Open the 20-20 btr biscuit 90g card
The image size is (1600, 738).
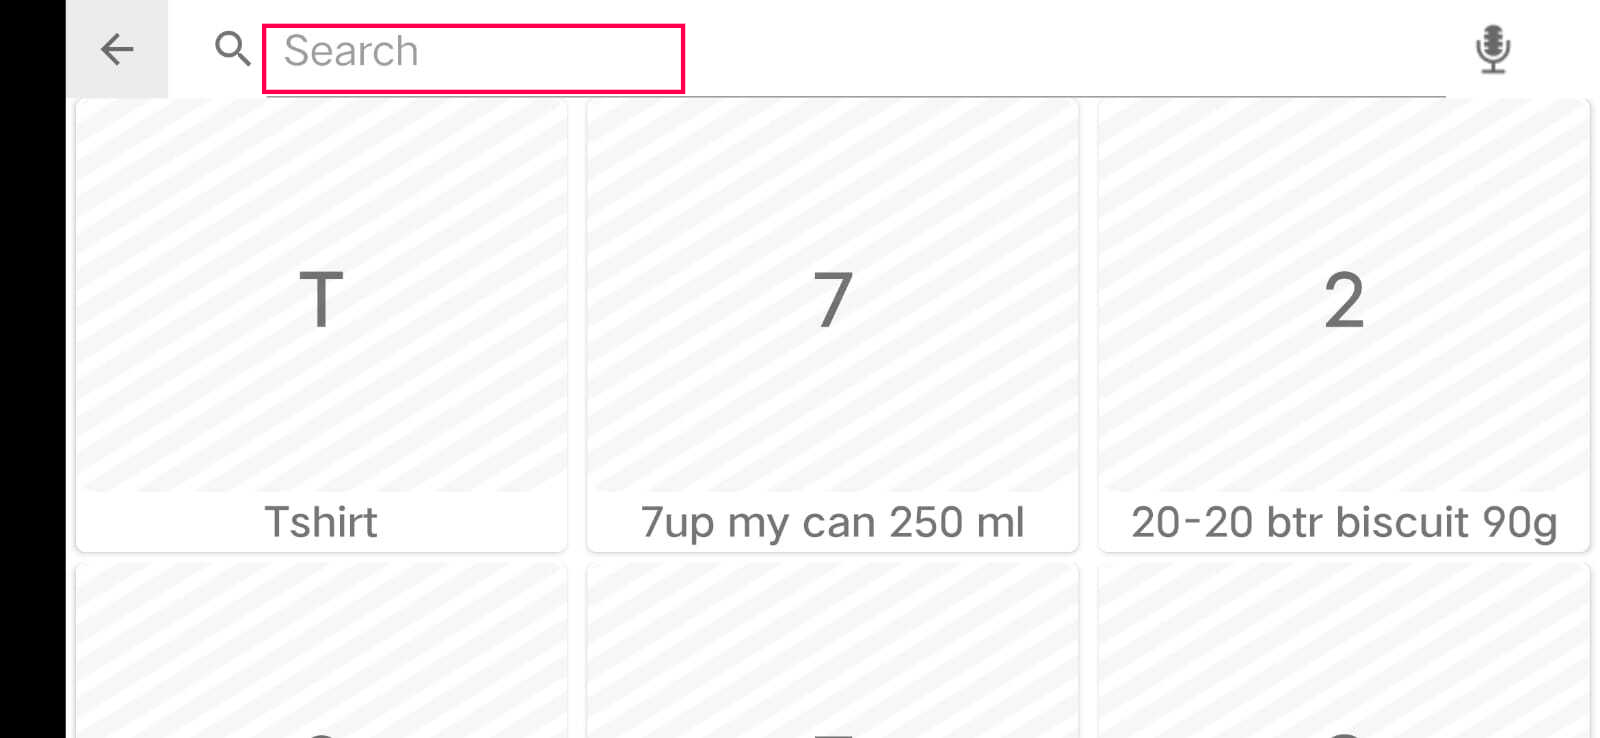coord(1343,325)
